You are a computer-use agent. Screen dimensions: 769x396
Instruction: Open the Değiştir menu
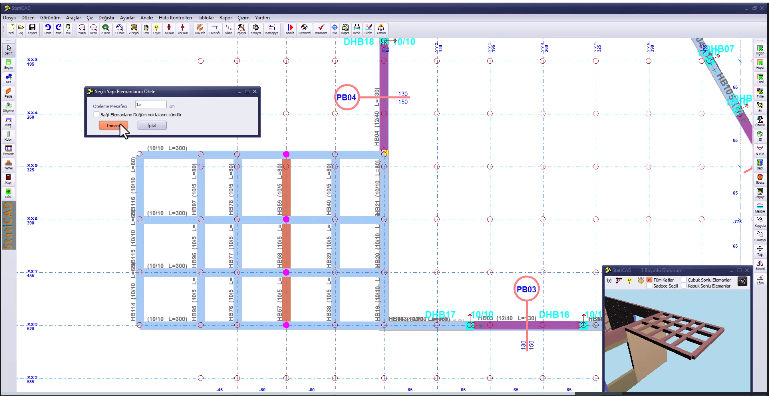pos(106,18)
